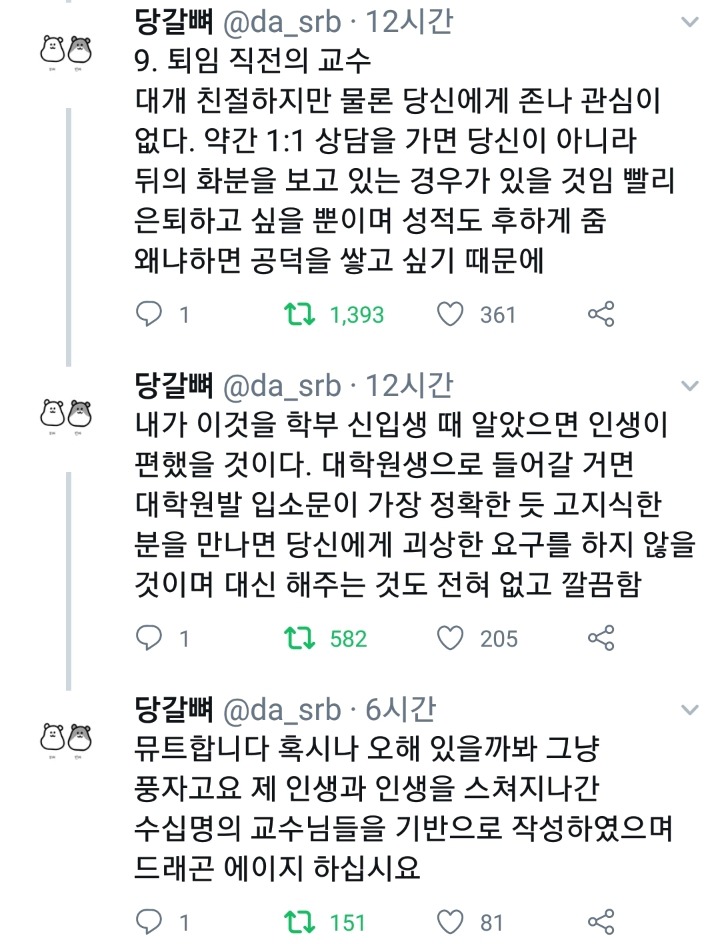This screenshot has height=944, width=720.
Task: Share the 뮤트합니다 tweet
Action: coord(600,921)
